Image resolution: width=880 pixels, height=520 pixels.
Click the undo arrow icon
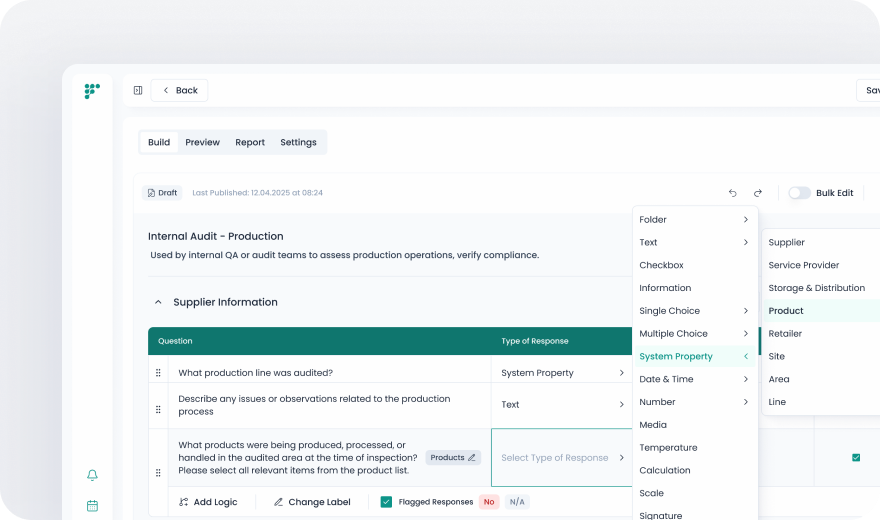click(x=732, y=193)
